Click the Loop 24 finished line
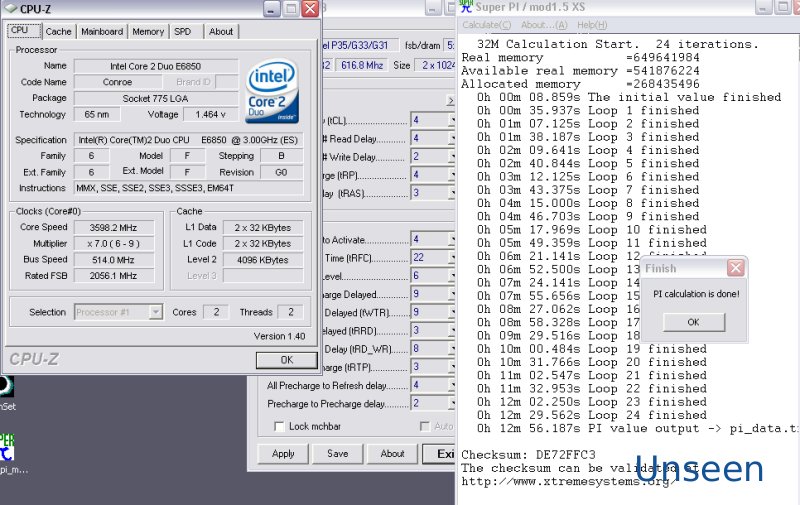This screenshot has height=505, width=800. tap(592, 415)
